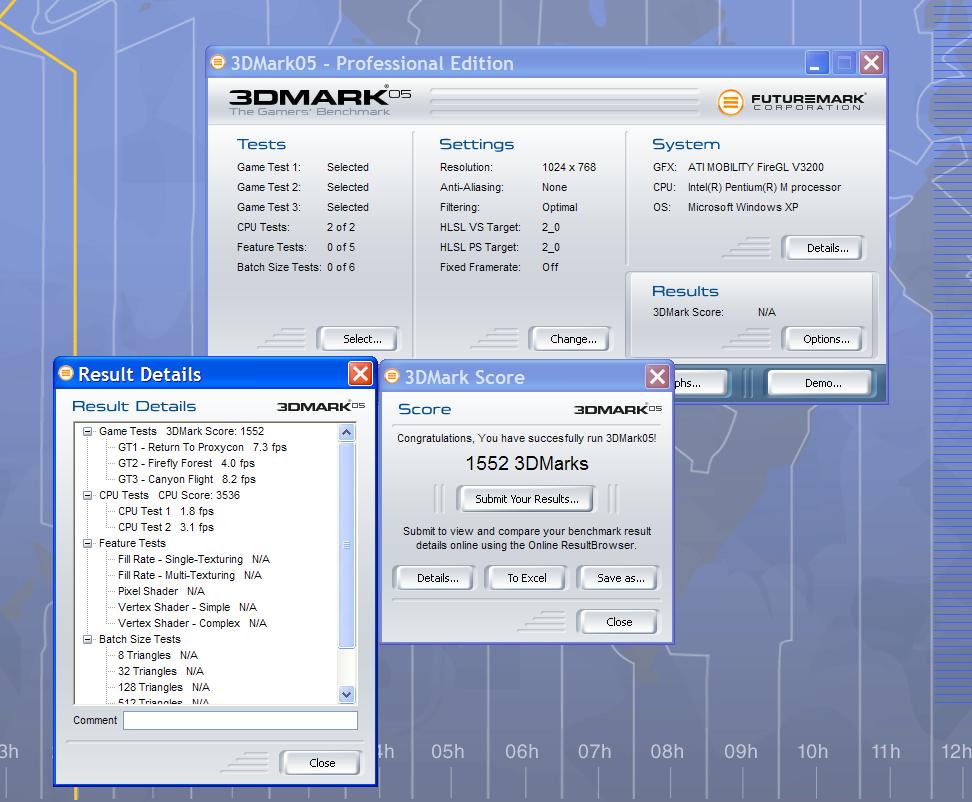
Task: Open the results Options... dialog
Action: click(823, 339)
